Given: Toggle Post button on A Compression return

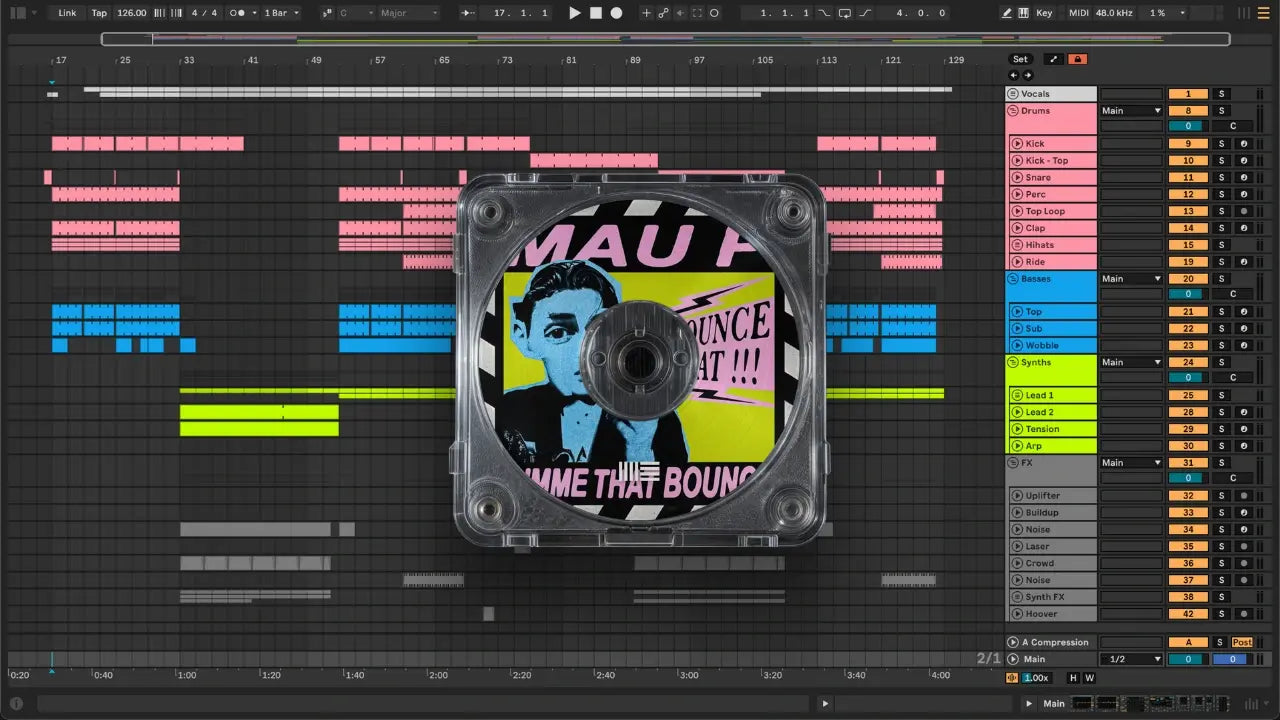Looking at the screenshot, I should pyautogui.click(x=1241, y=642).
